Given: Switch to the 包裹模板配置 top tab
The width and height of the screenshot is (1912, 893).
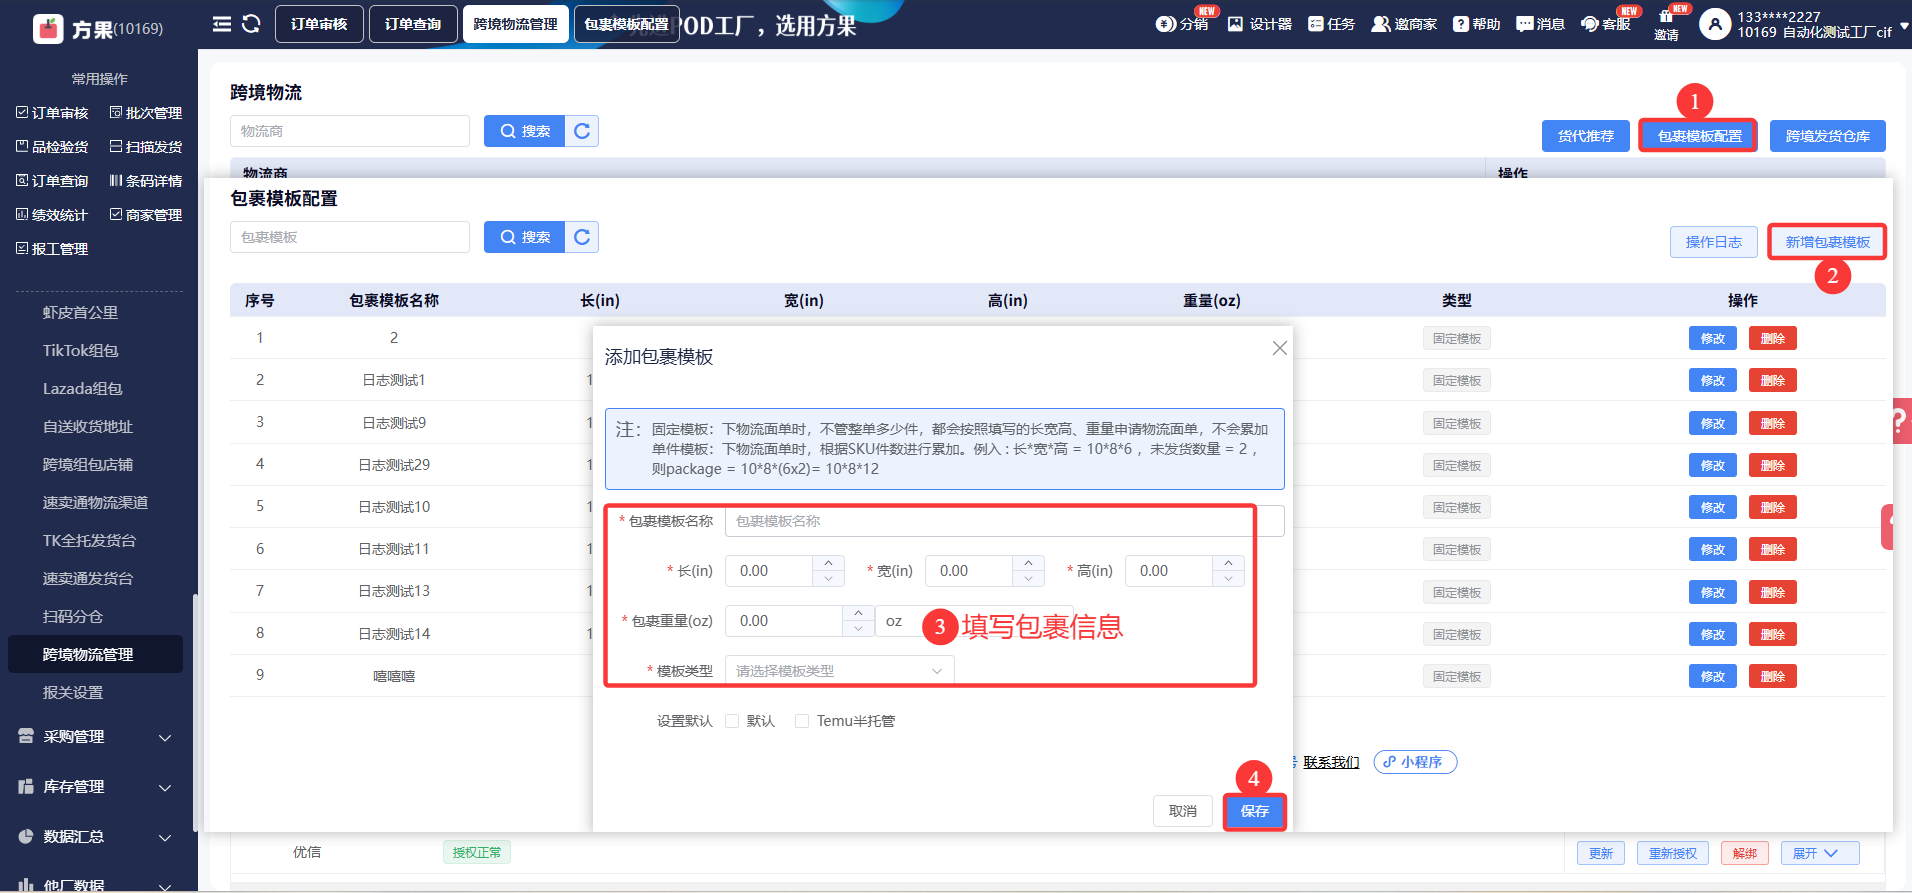Looking at the screenshot, I should (x=626, y=24).
